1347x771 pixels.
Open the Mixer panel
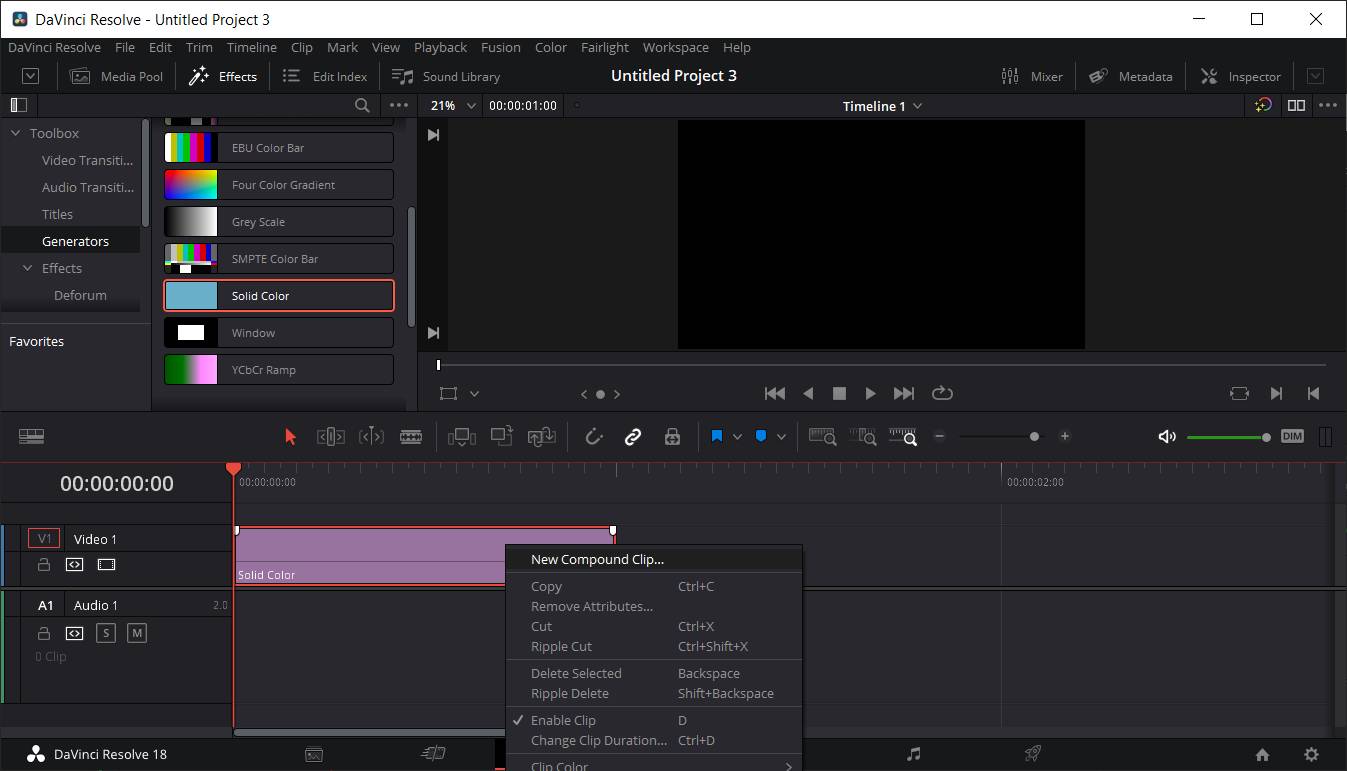(x=1032, y=76)
